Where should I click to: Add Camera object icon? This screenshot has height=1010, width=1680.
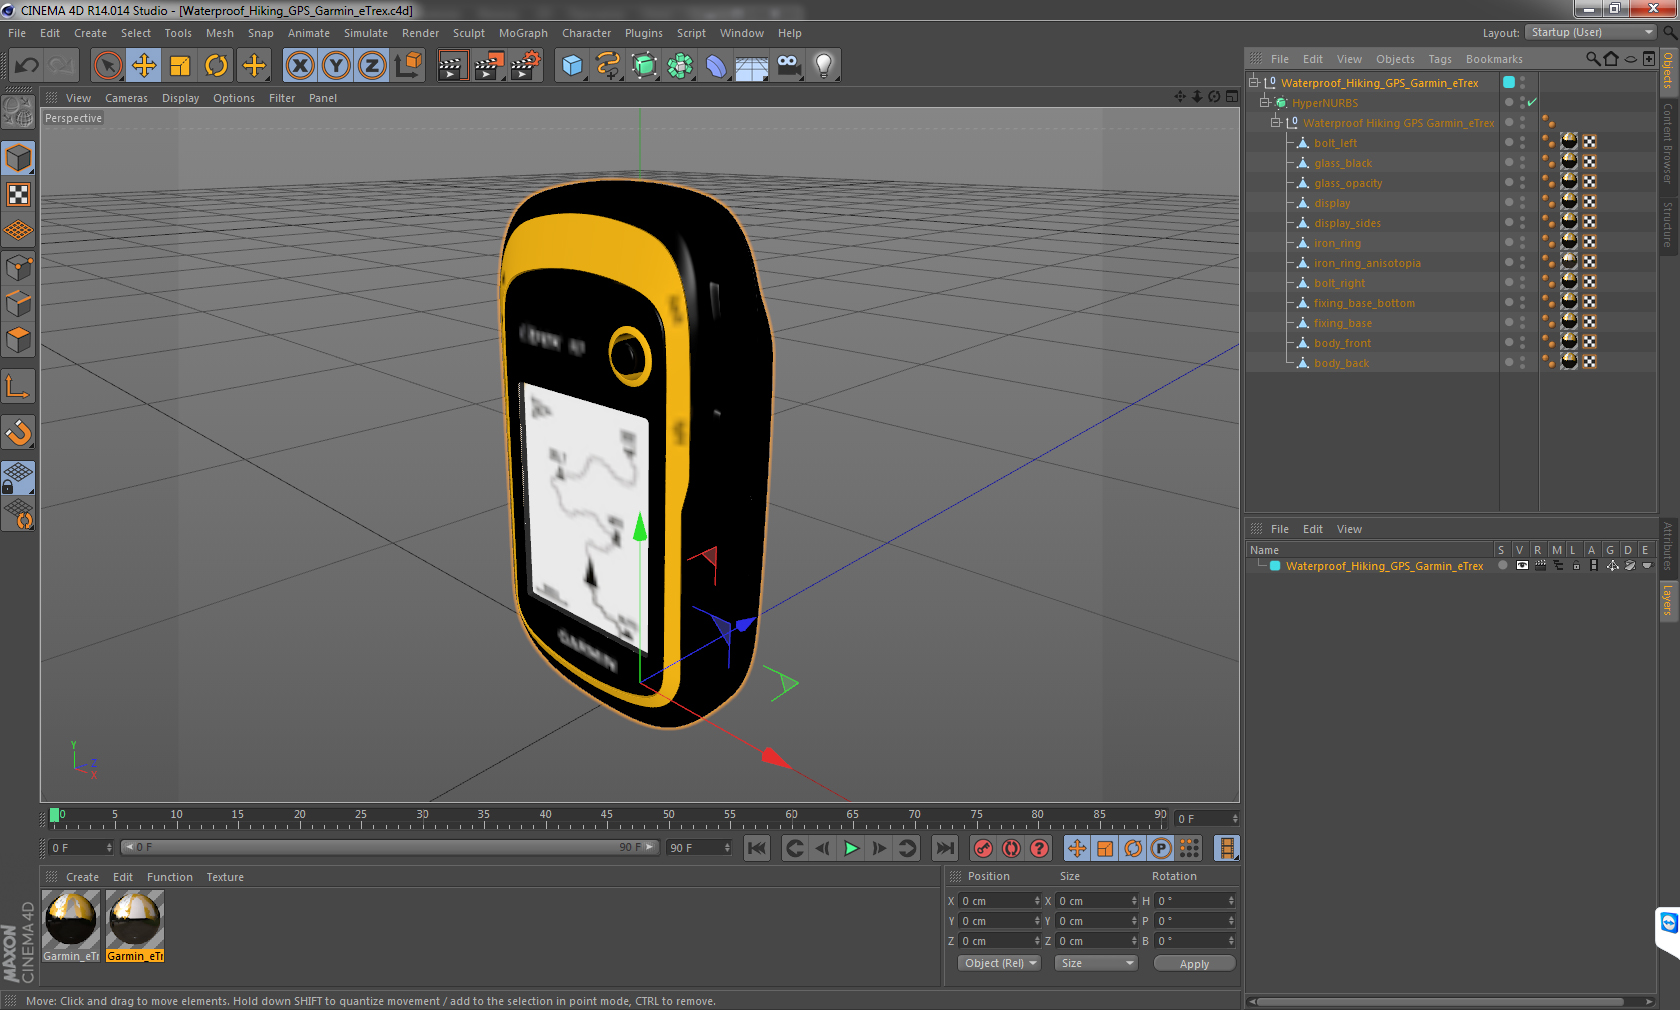[788, 66]
